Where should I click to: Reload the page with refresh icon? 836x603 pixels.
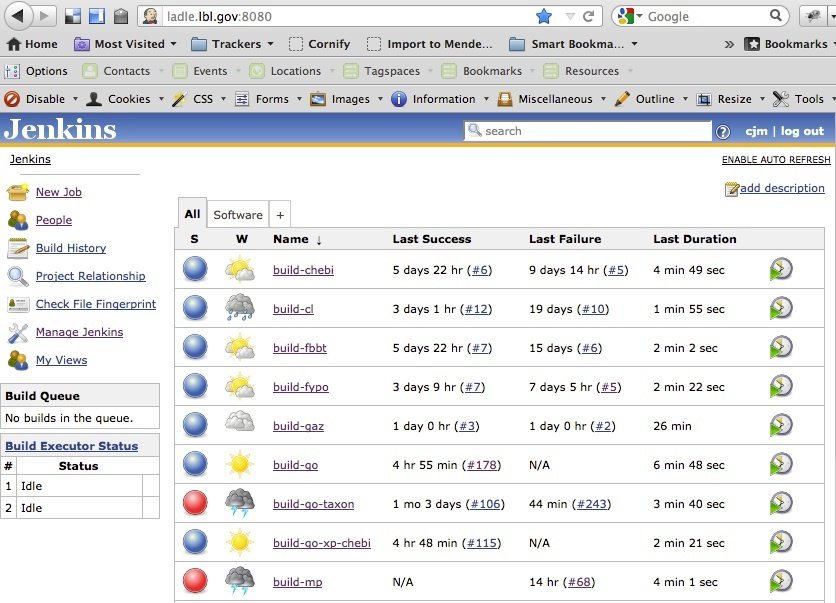(589, 17)
